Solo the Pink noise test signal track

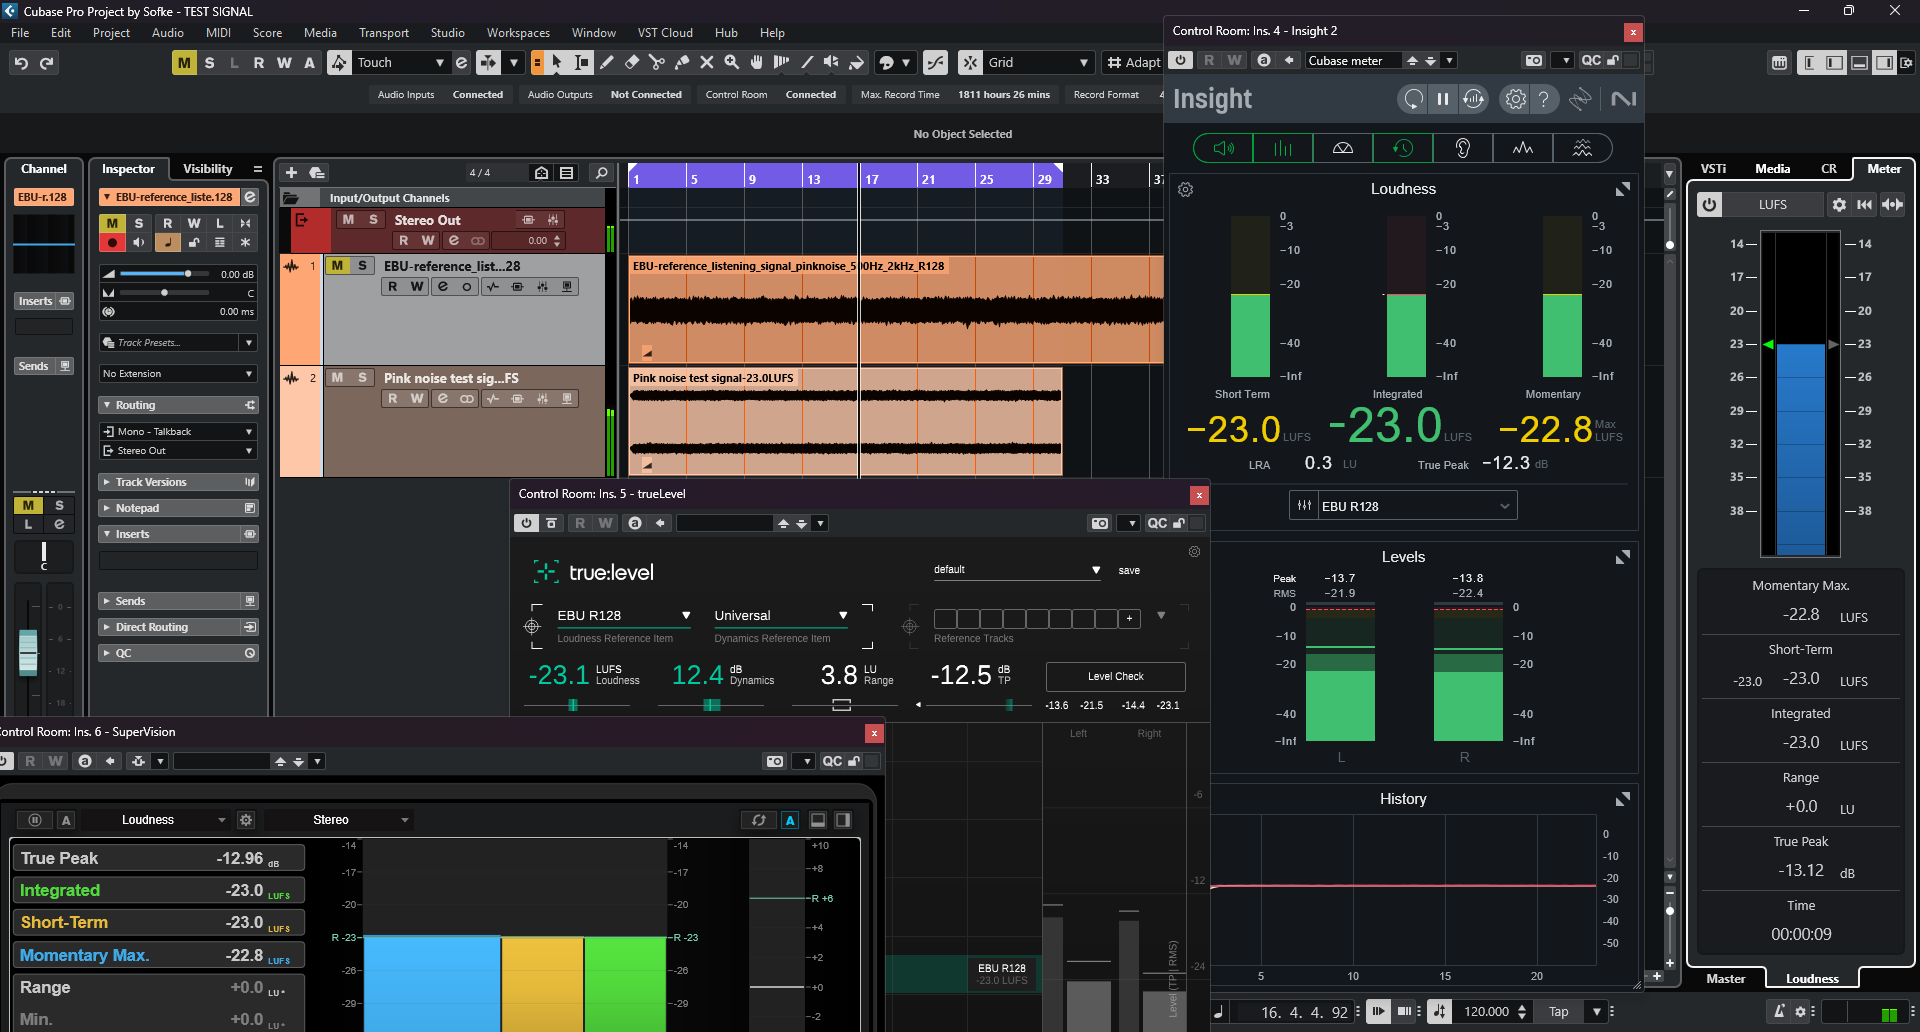(362, 378)
